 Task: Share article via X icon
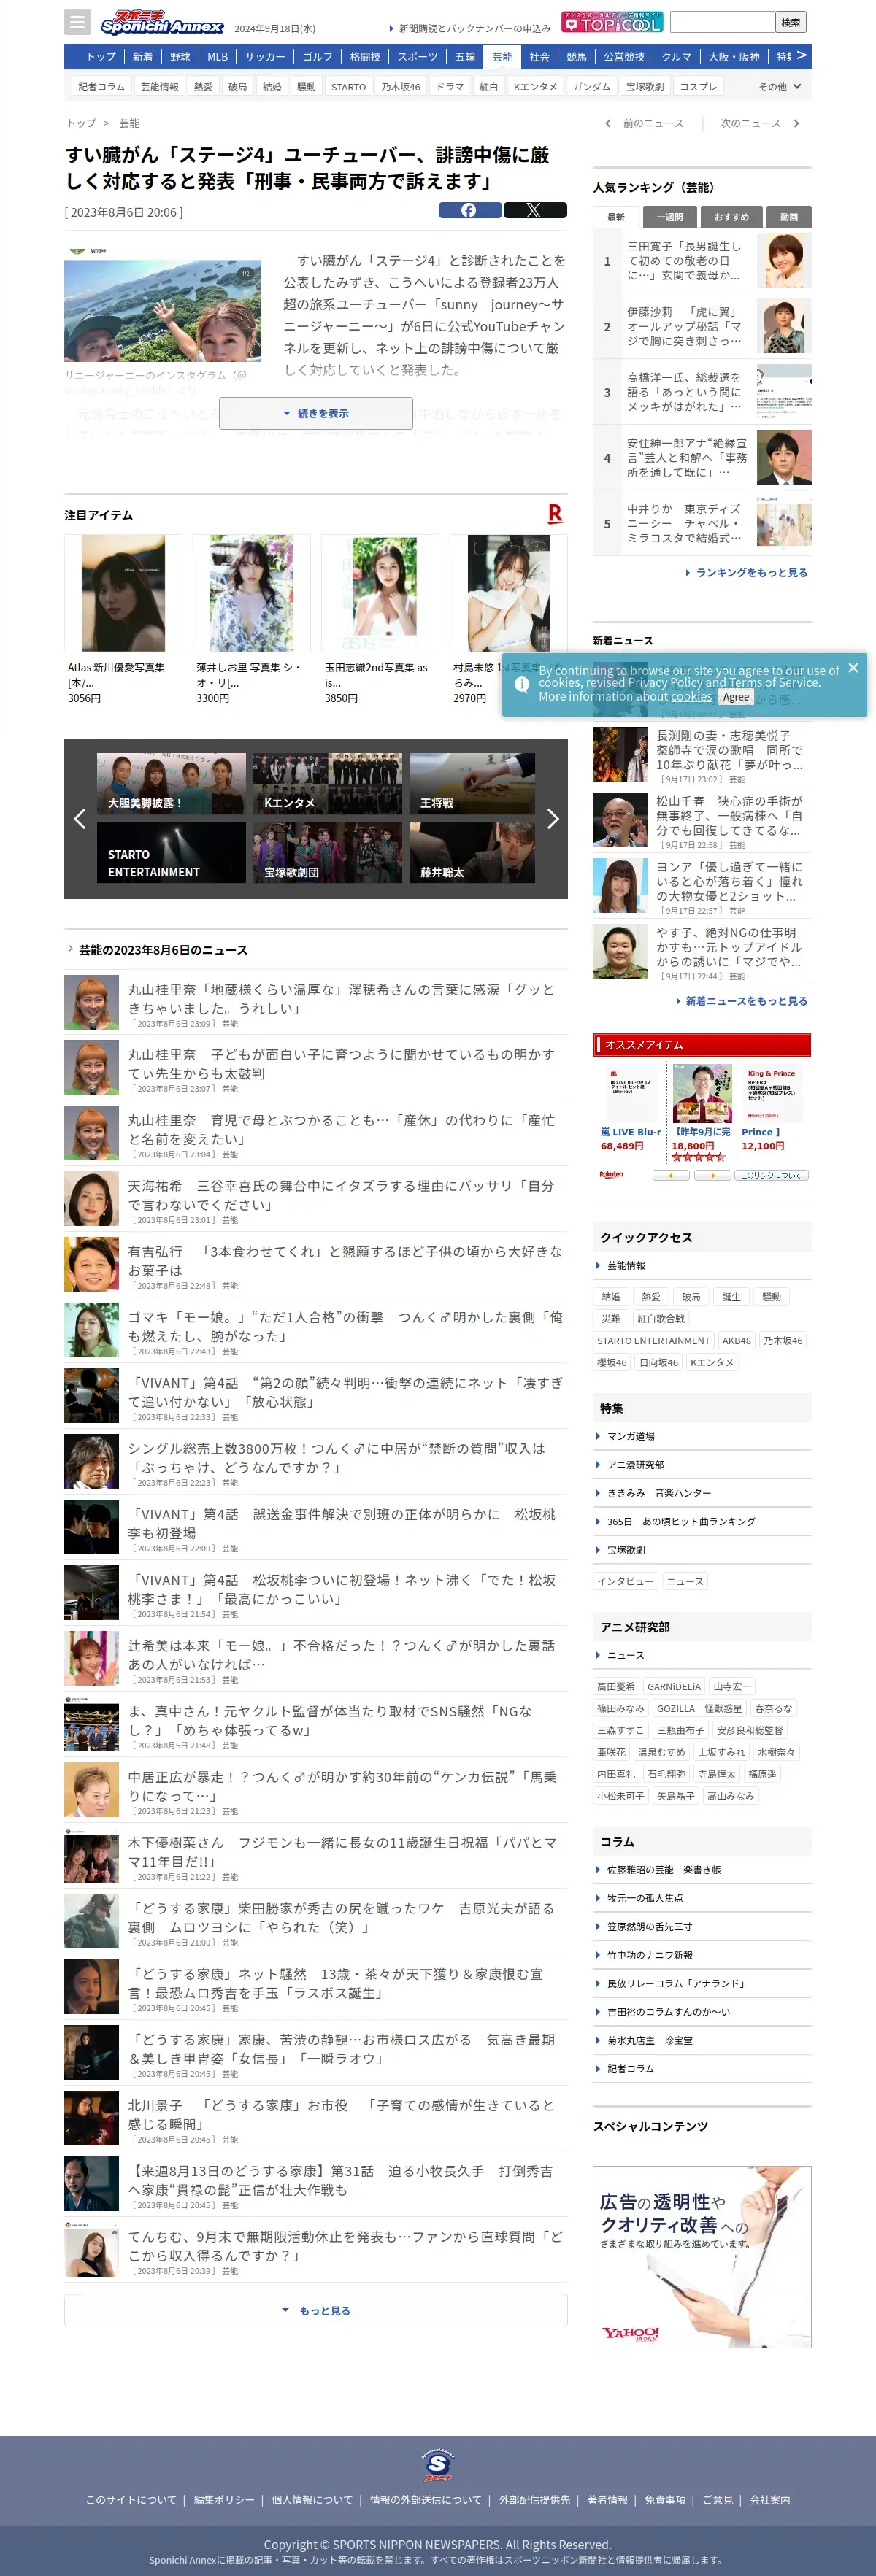[534, 210]
